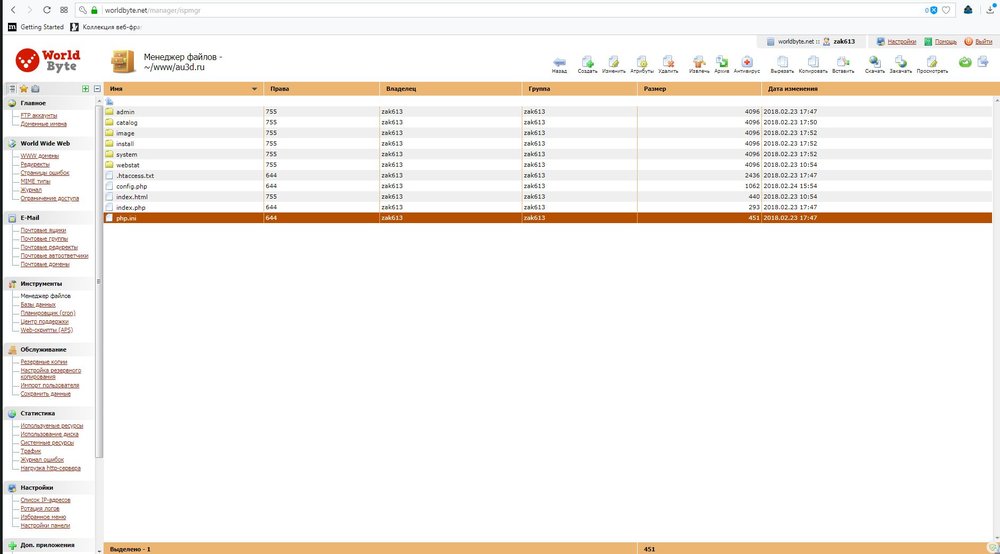Open the FTP аккаунты link
This screenshot has width=1000, height=554.
[39, 115]
